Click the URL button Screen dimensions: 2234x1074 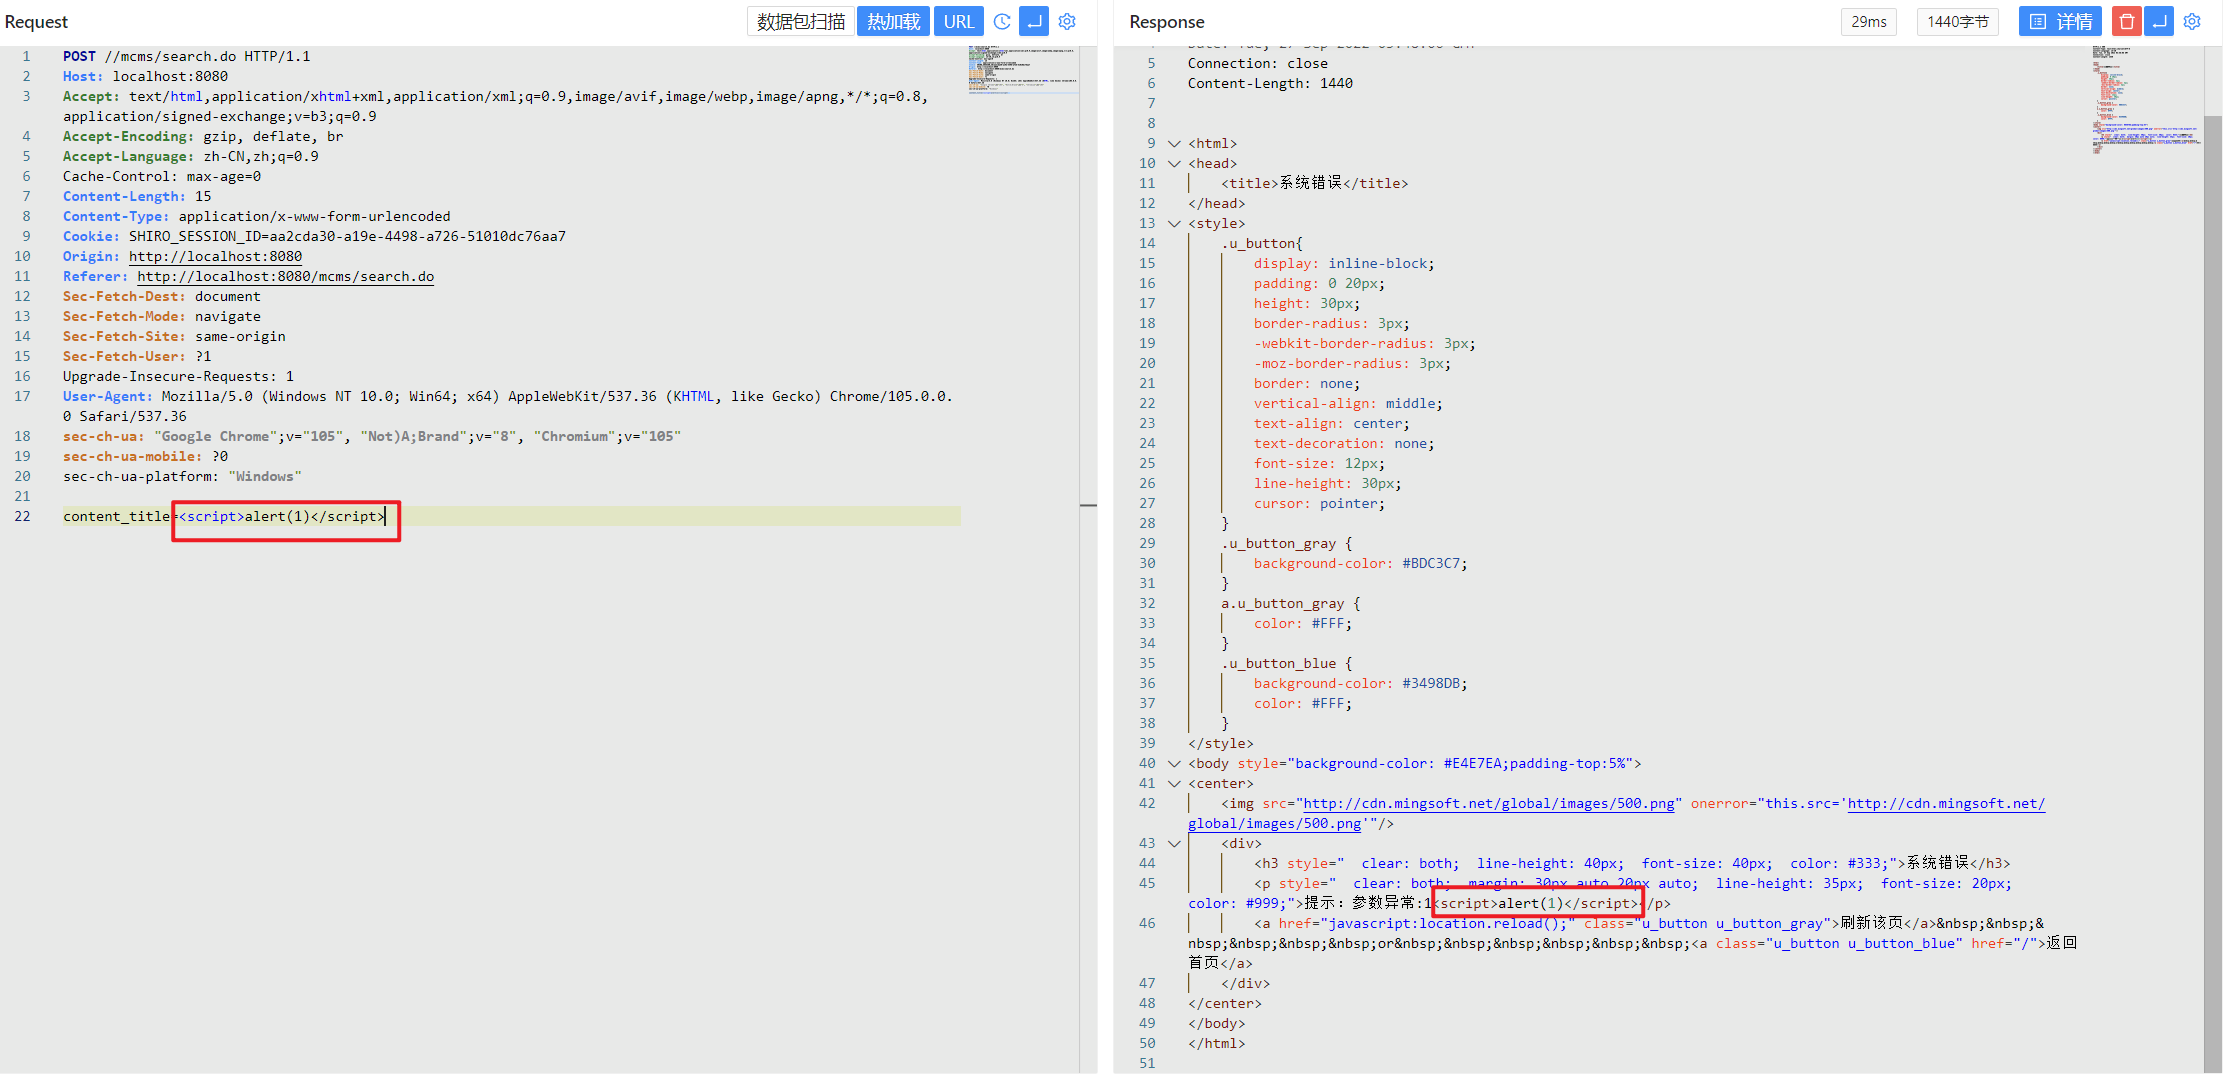point(959,21)
